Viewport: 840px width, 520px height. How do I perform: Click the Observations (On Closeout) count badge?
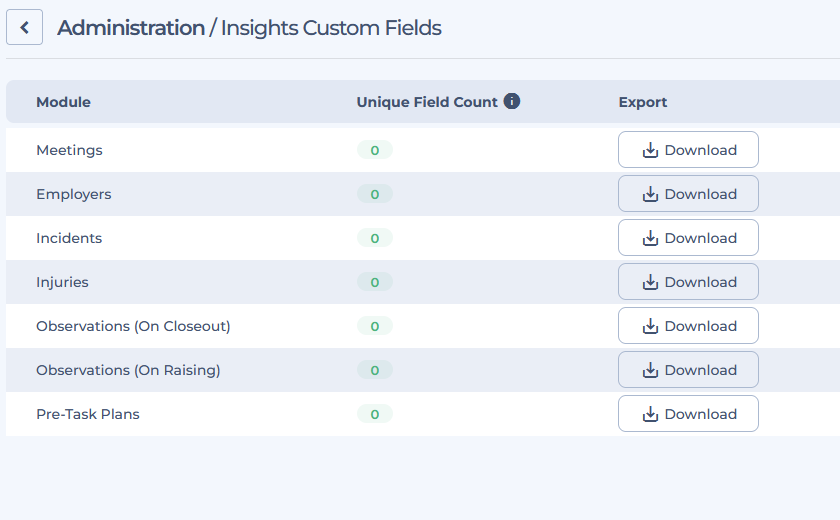click(x=375, y=326)
